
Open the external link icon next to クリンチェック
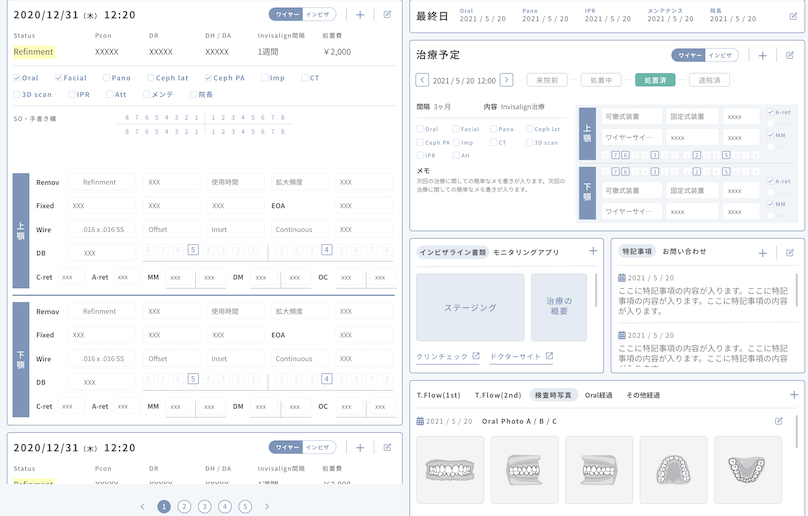[x=476, y=356]
